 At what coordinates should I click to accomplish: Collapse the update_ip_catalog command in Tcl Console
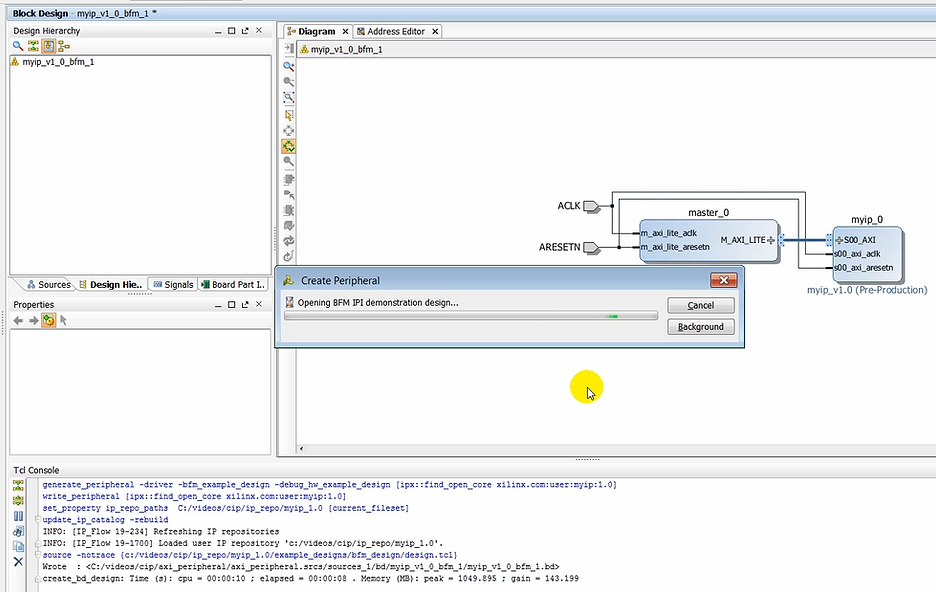tap(38, 519)
